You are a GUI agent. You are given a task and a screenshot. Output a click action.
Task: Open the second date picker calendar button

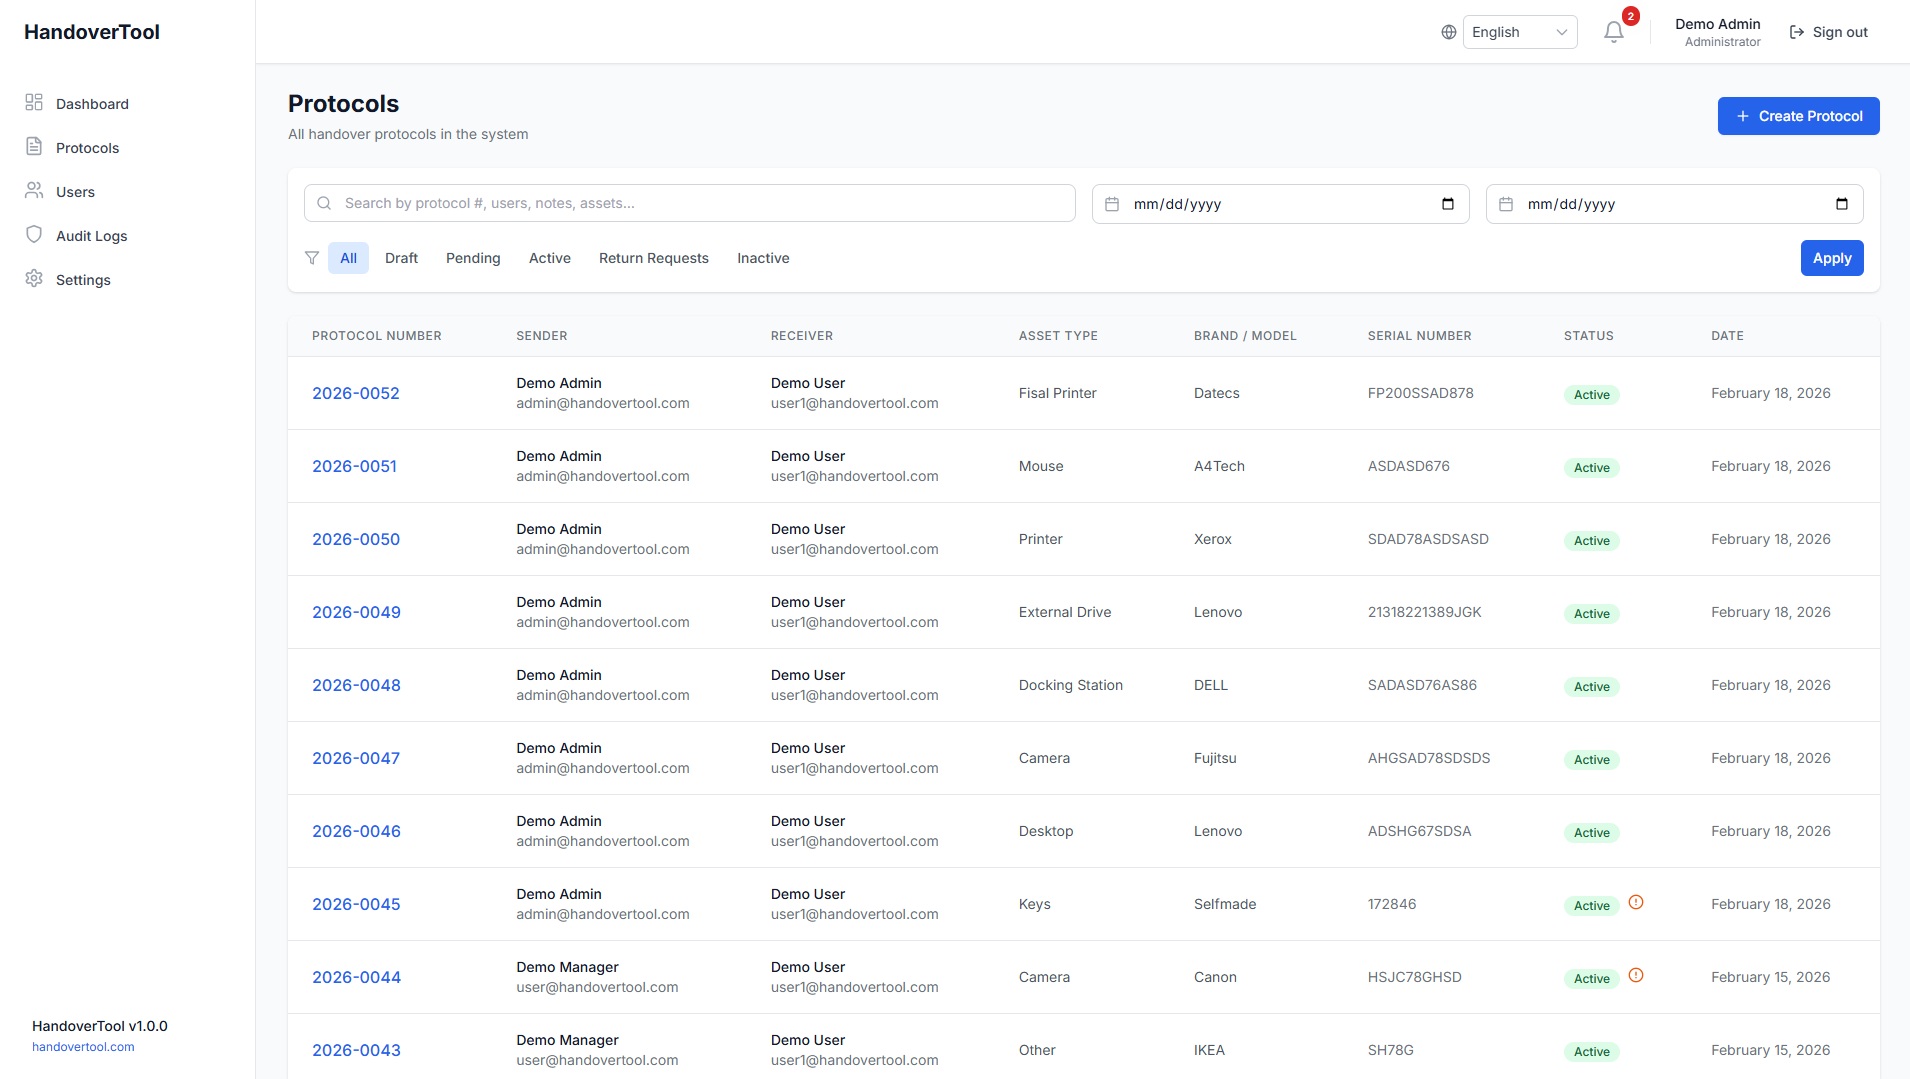pyautogui.click(x=1841, y=204)
